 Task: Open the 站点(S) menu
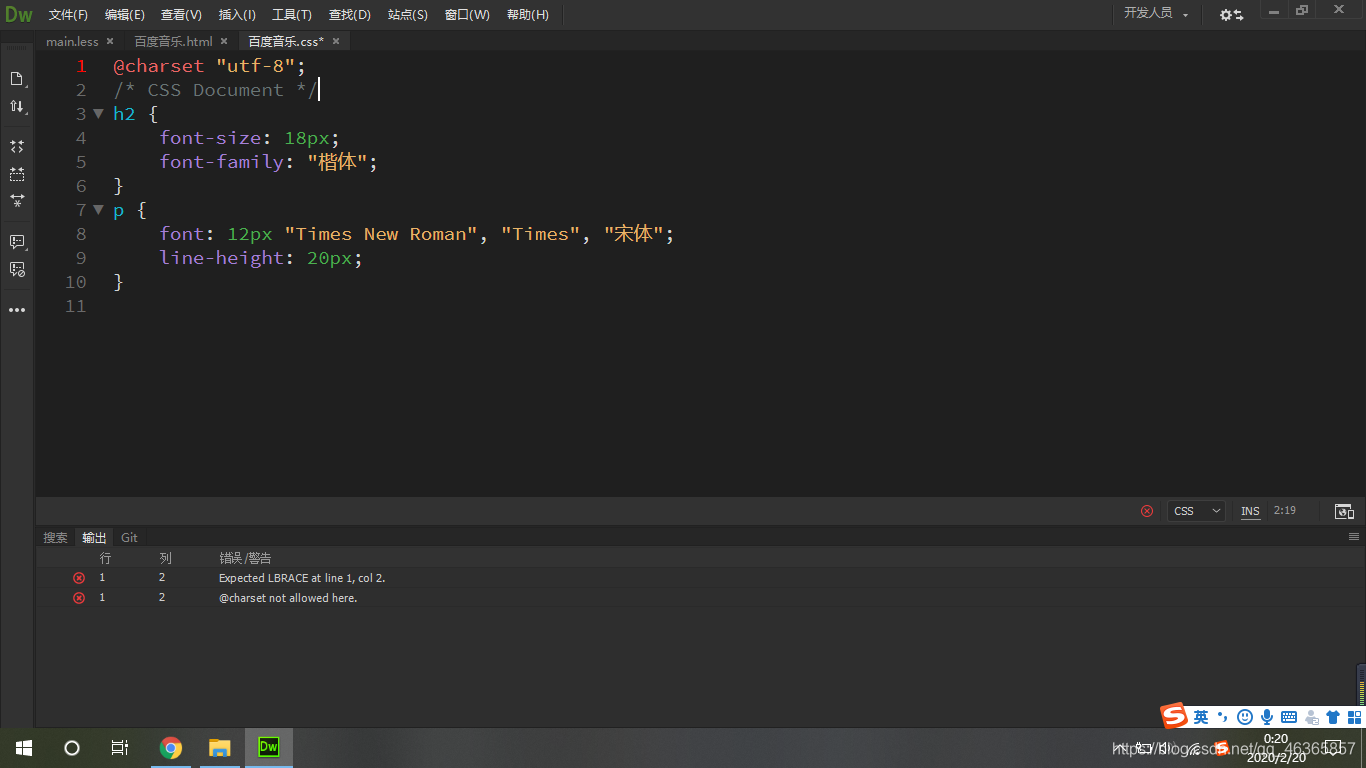(408, 15)
